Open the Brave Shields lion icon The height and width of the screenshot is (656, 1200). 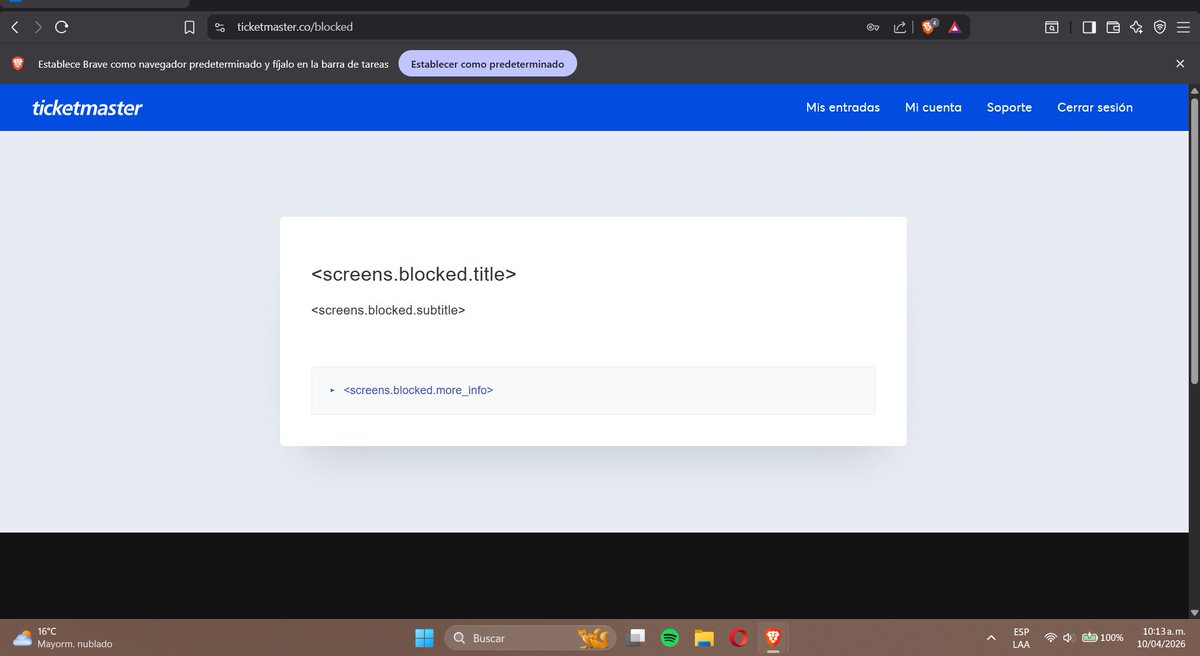[929, 27]
